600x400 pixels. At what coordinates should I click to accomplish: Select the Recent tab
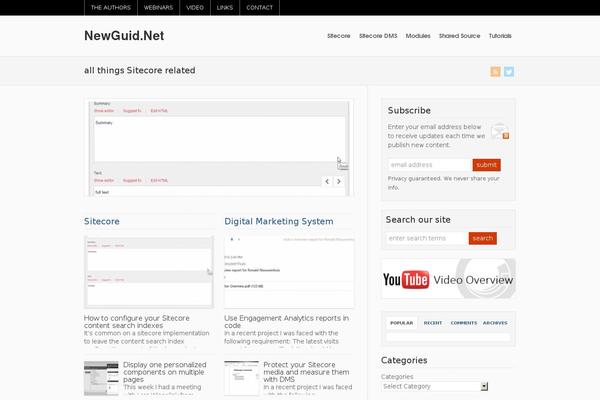coord(433,323)
